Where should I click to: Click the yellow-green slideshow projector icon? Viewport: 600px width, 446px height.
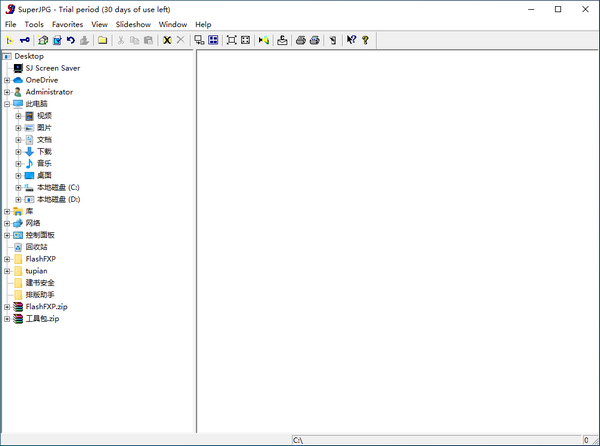click(264, 40)
